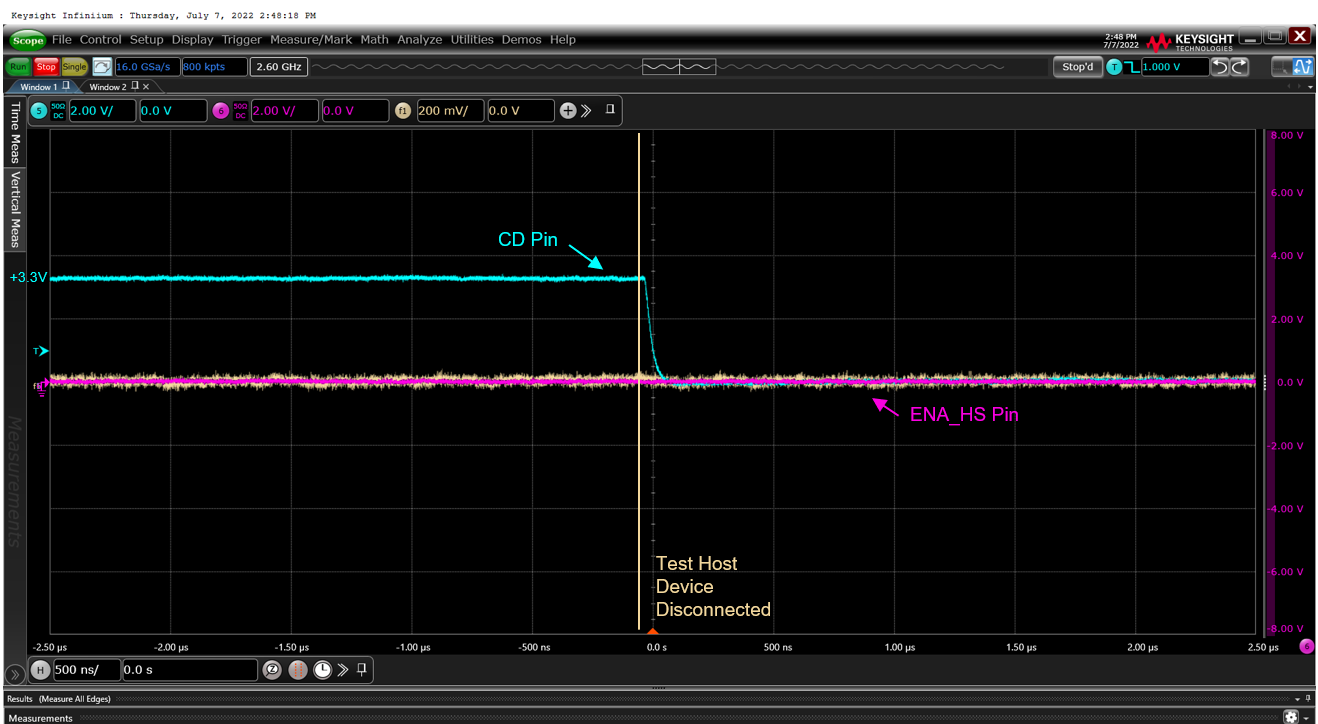Screen dimensions: 1318x724
Task: Click the 2.60 GHz bandwidth button
Action: 278,66
